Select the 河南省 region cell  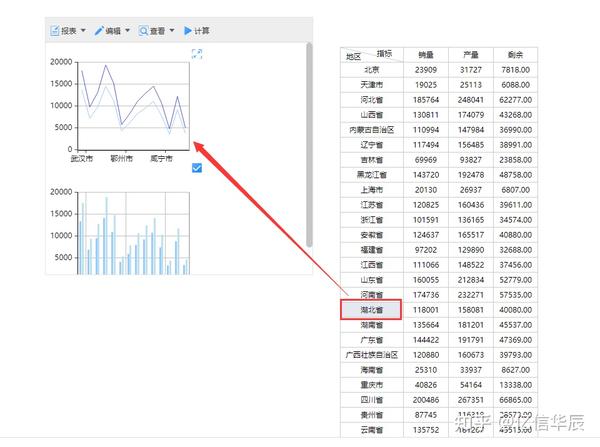372,294
